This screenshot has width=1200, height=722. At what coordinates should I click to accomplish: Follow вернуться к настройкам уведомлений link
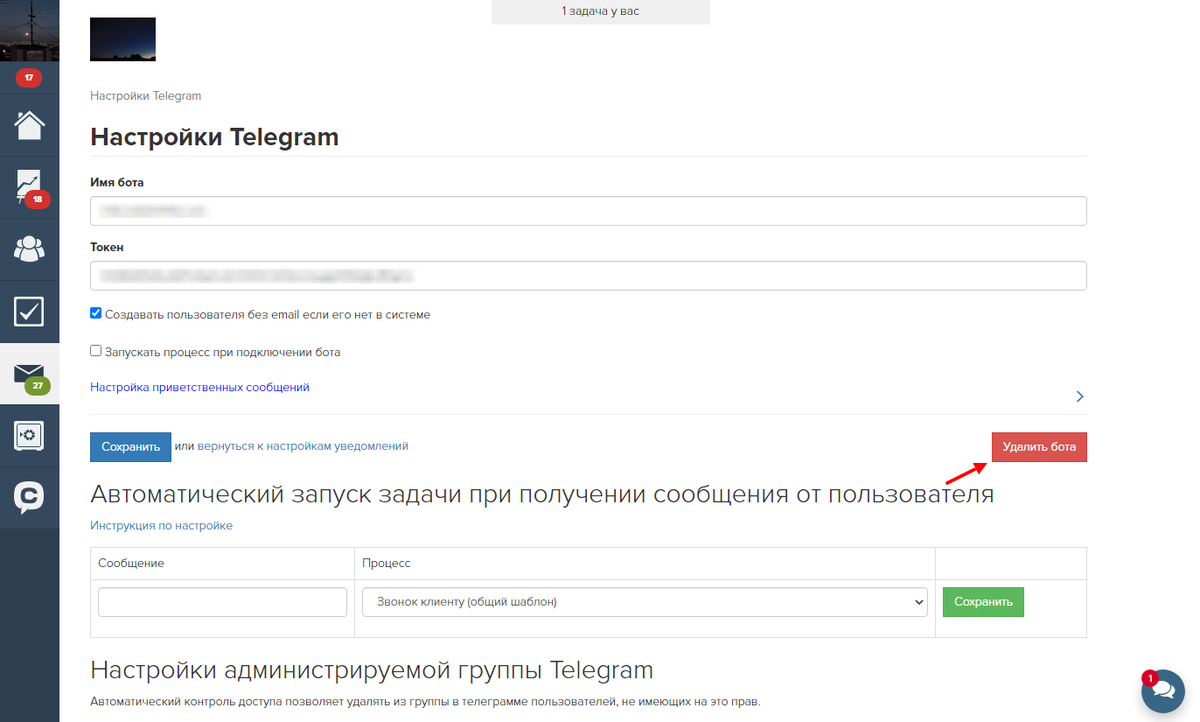click(303, 446)
